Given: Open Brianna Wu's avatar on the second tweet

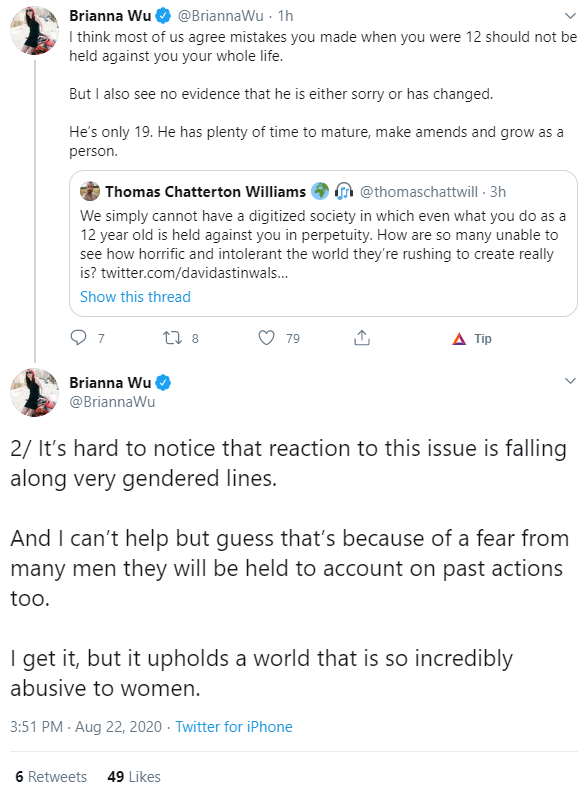Looking at the screenshot, I should [35, 393].
